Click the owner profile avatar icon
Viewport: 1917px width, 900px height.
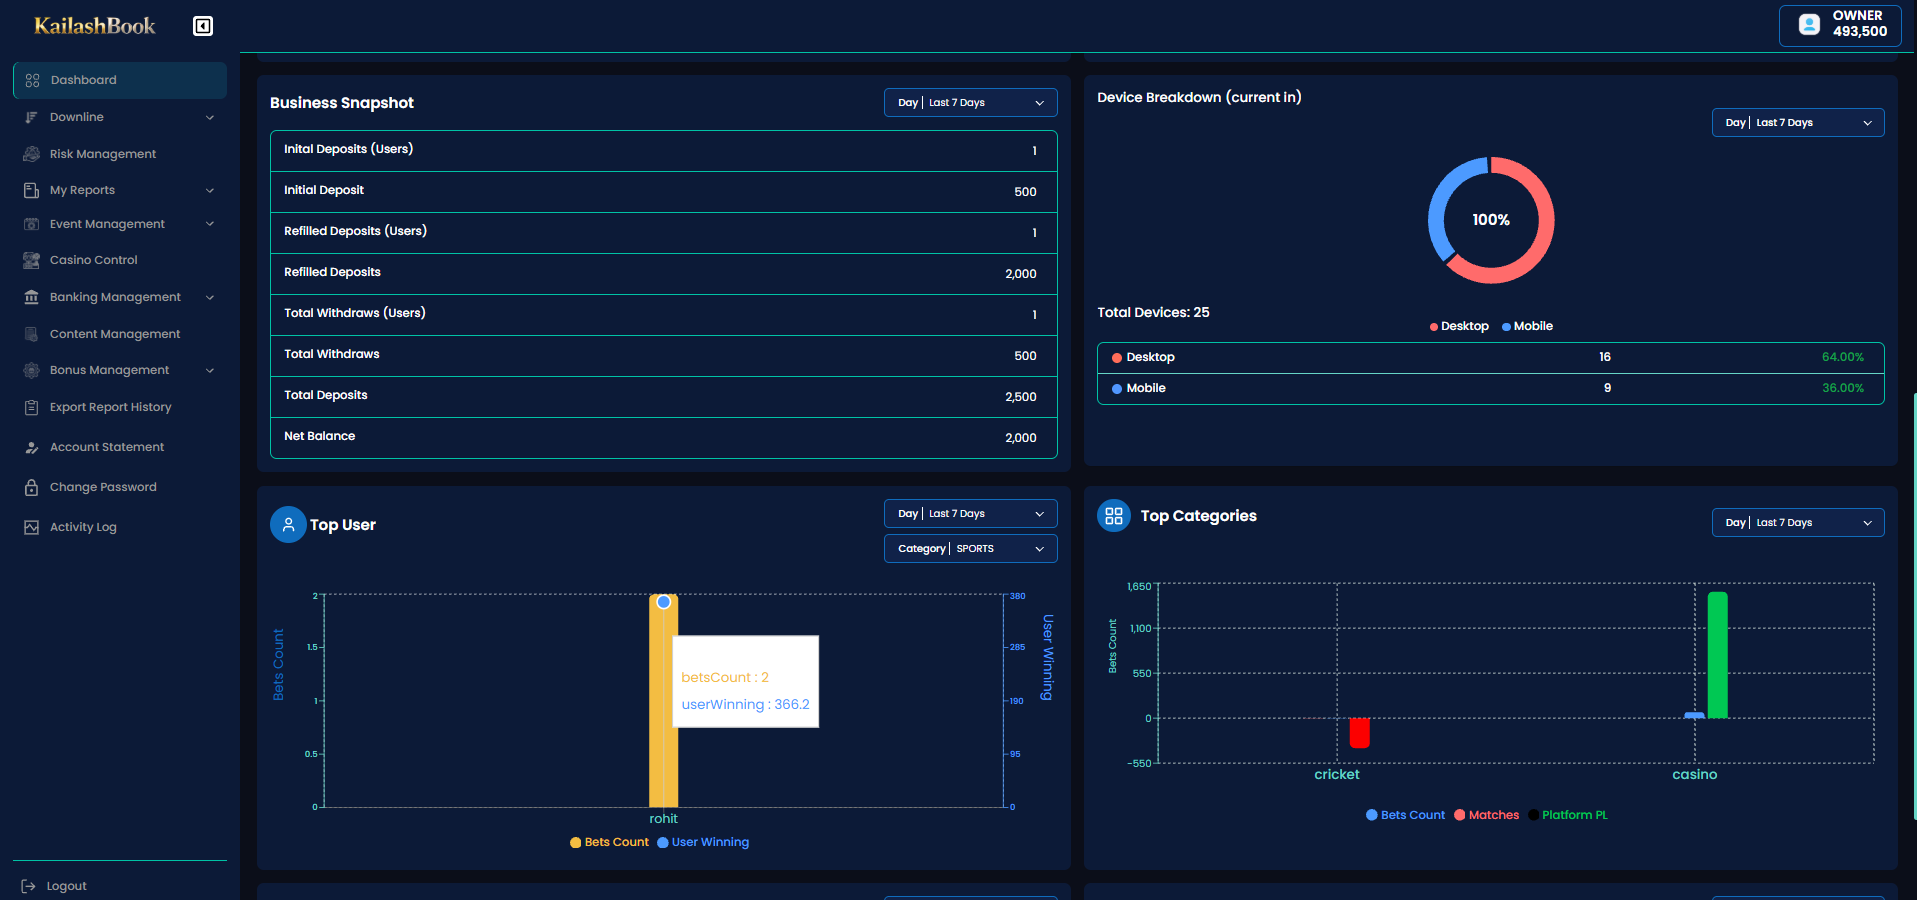[x=1809, y=24]
